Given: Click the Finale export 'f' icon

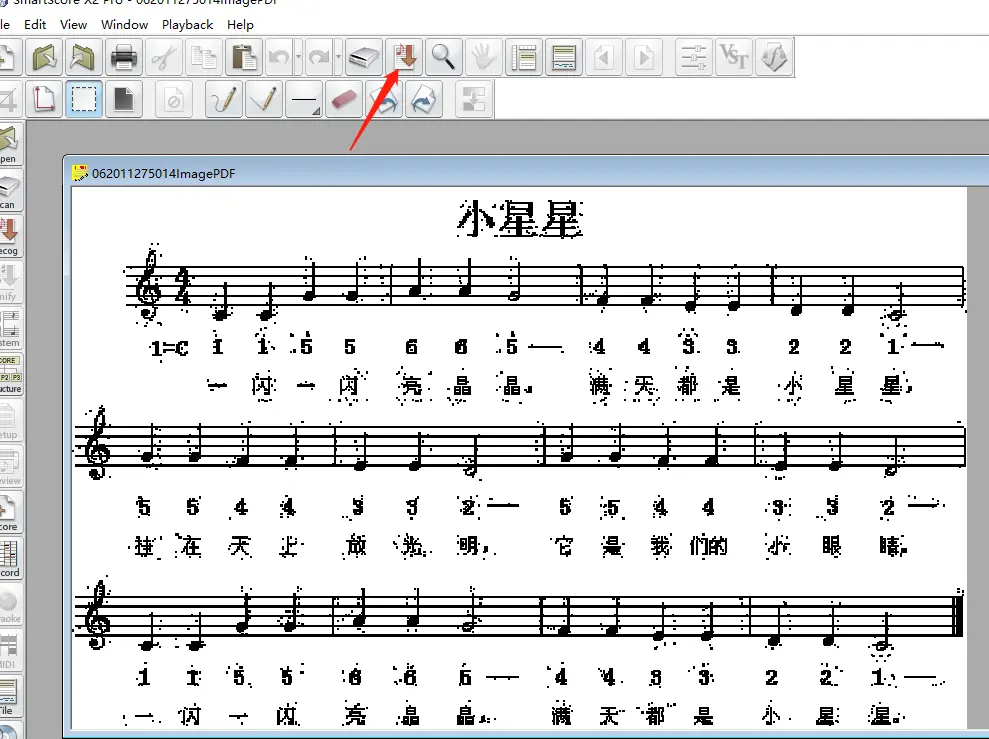Looking at the screenshot, I should point(774,57).
